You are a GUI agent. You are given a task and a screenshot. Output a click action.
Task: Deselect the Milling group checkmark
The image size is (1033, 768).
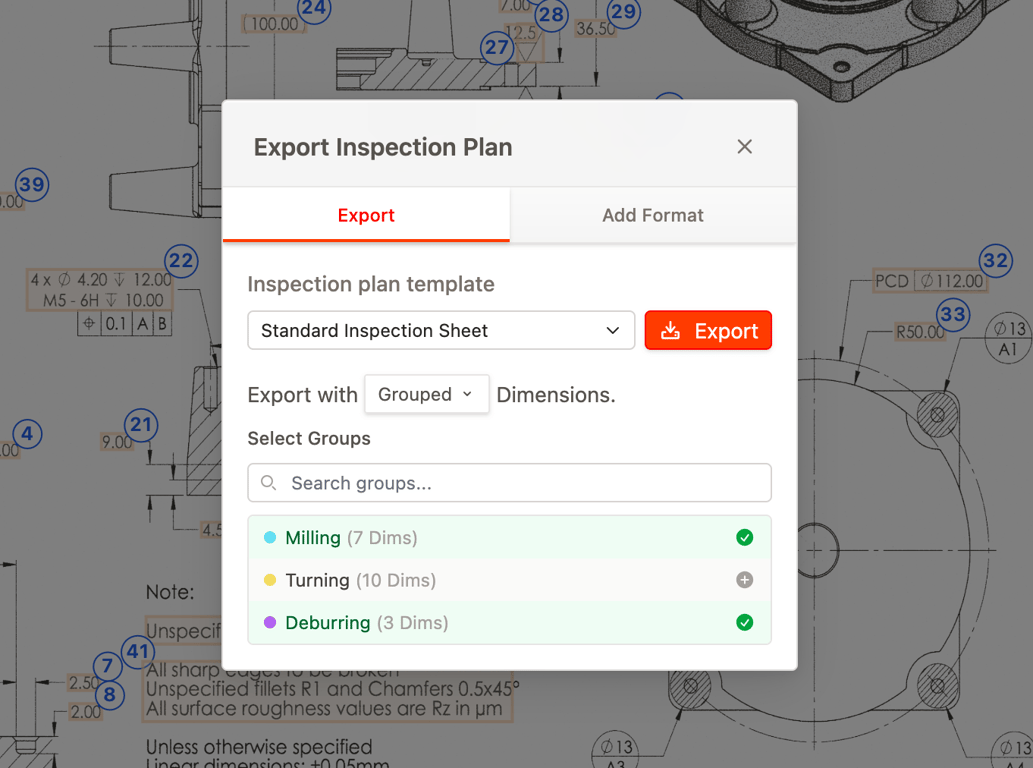point(745,537)
